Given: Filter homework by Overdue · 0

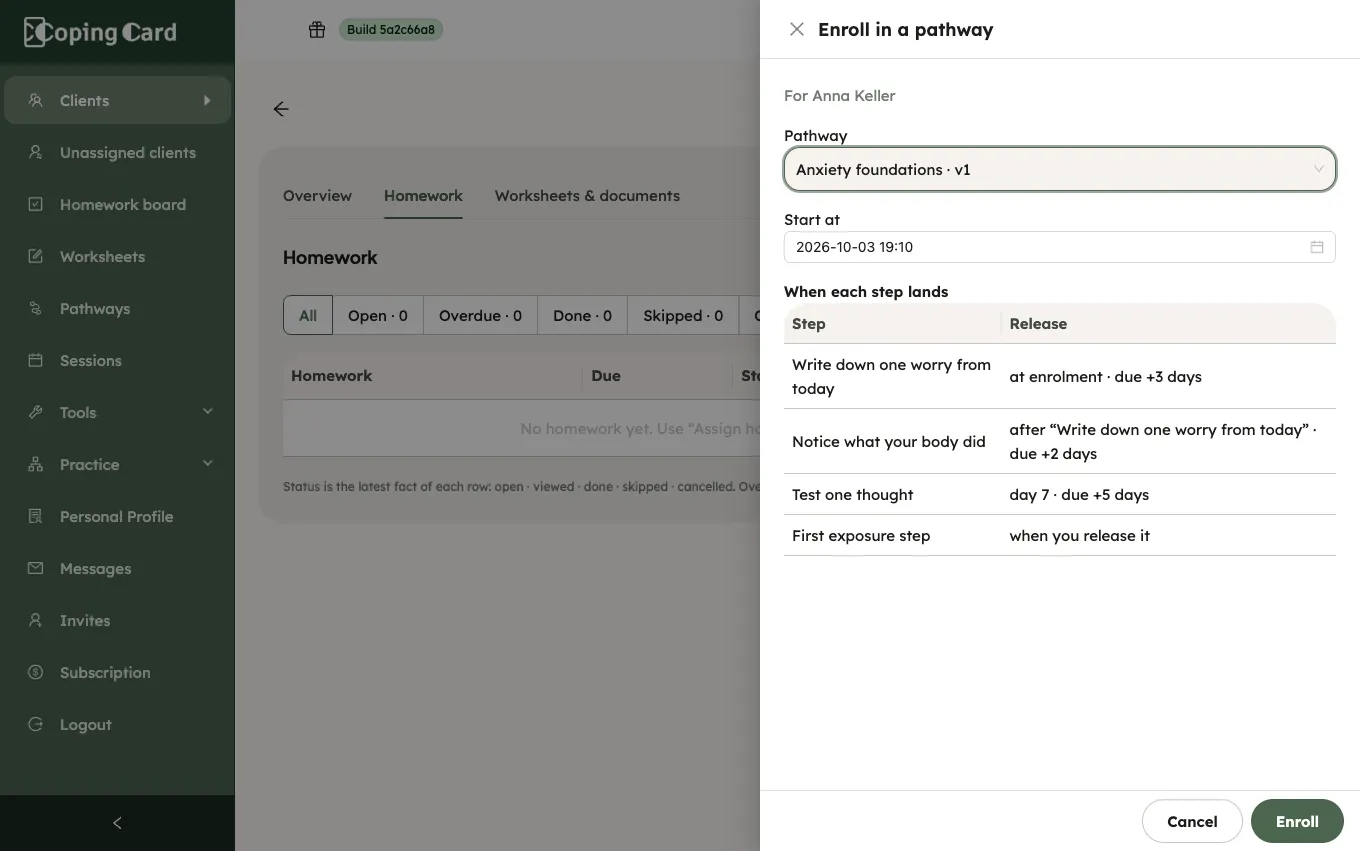Looking at the screenshot, I should coord(480,315).
